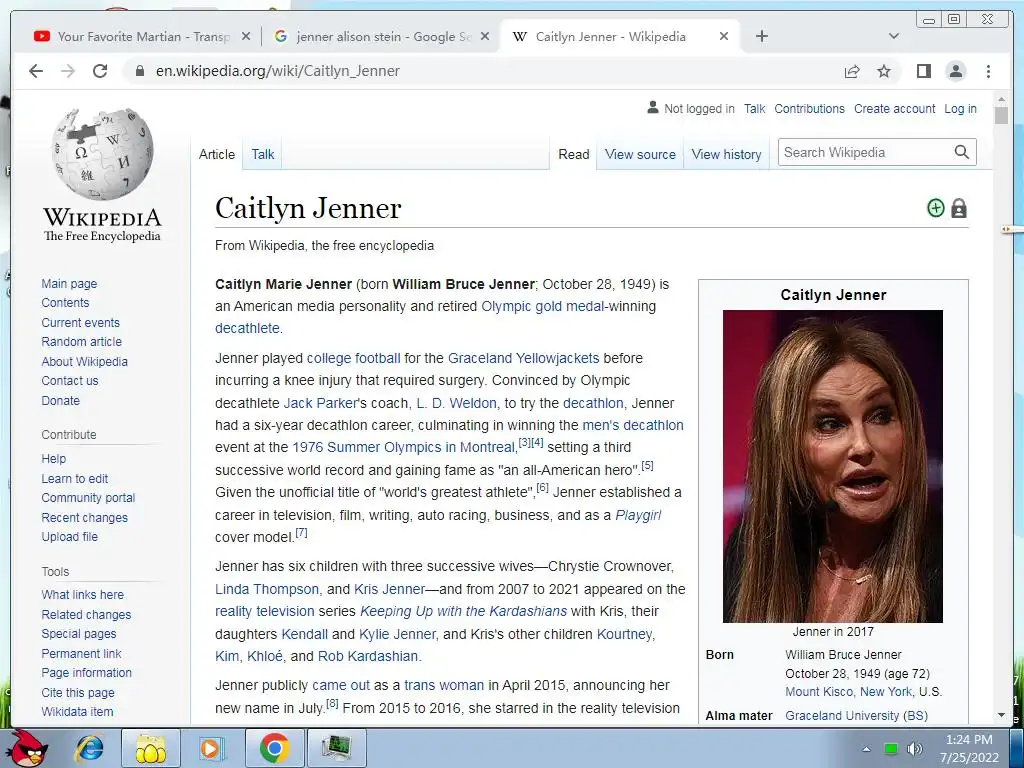Reload the Wikipedia page
This screenshot has width=1024, height=768.
pos(100,71)
